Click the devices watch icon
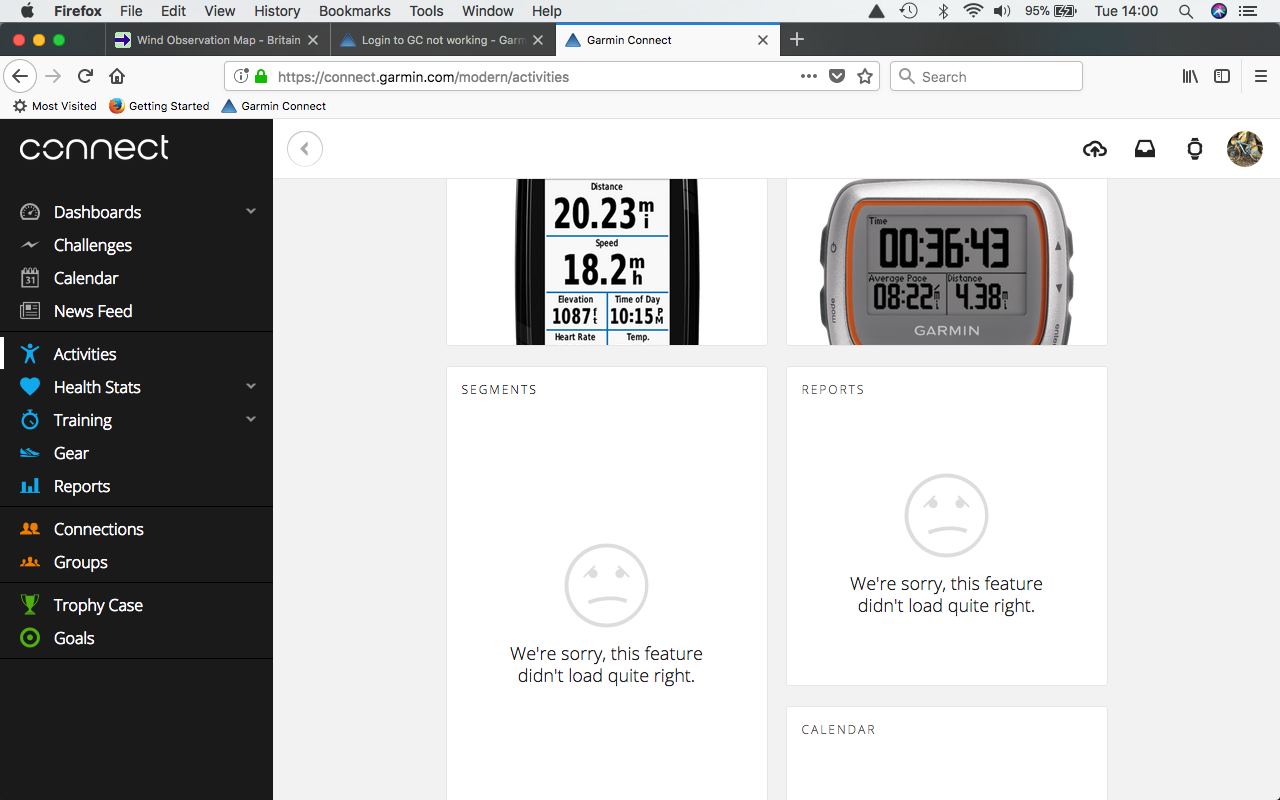Viewport: 1280px width, 800px height. point(1195,149)
